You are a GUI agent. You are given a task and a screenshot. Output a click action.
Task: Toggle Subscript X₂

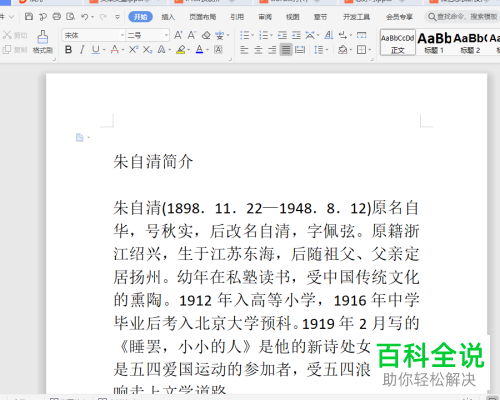coord(147,50)
